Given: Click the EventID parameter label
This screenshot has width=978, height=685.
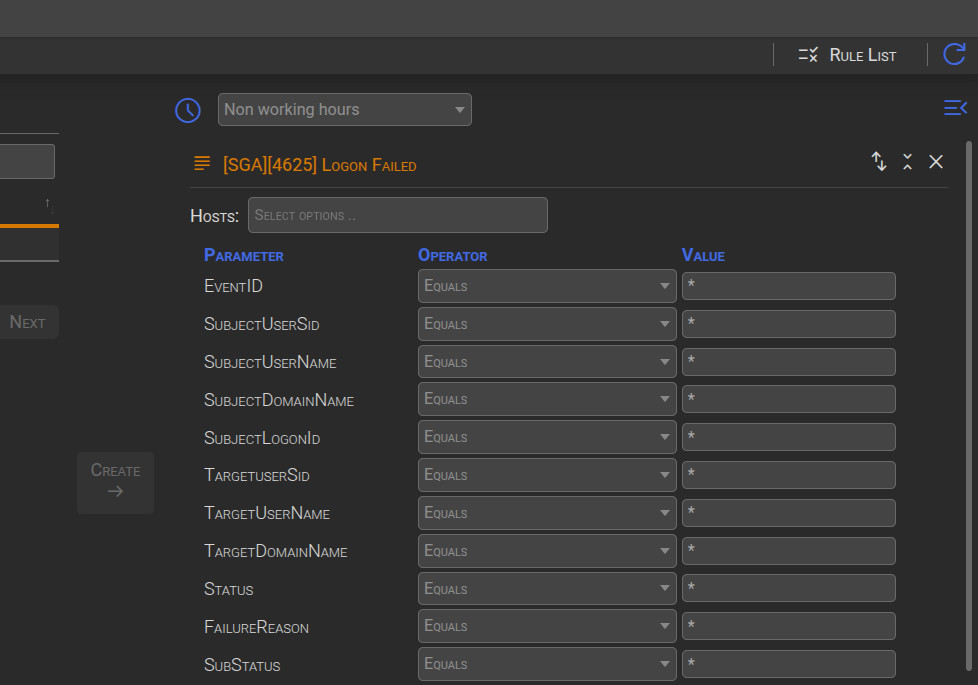Looking at the screenshot, I should pyautogui.click(x=233, y=286).
